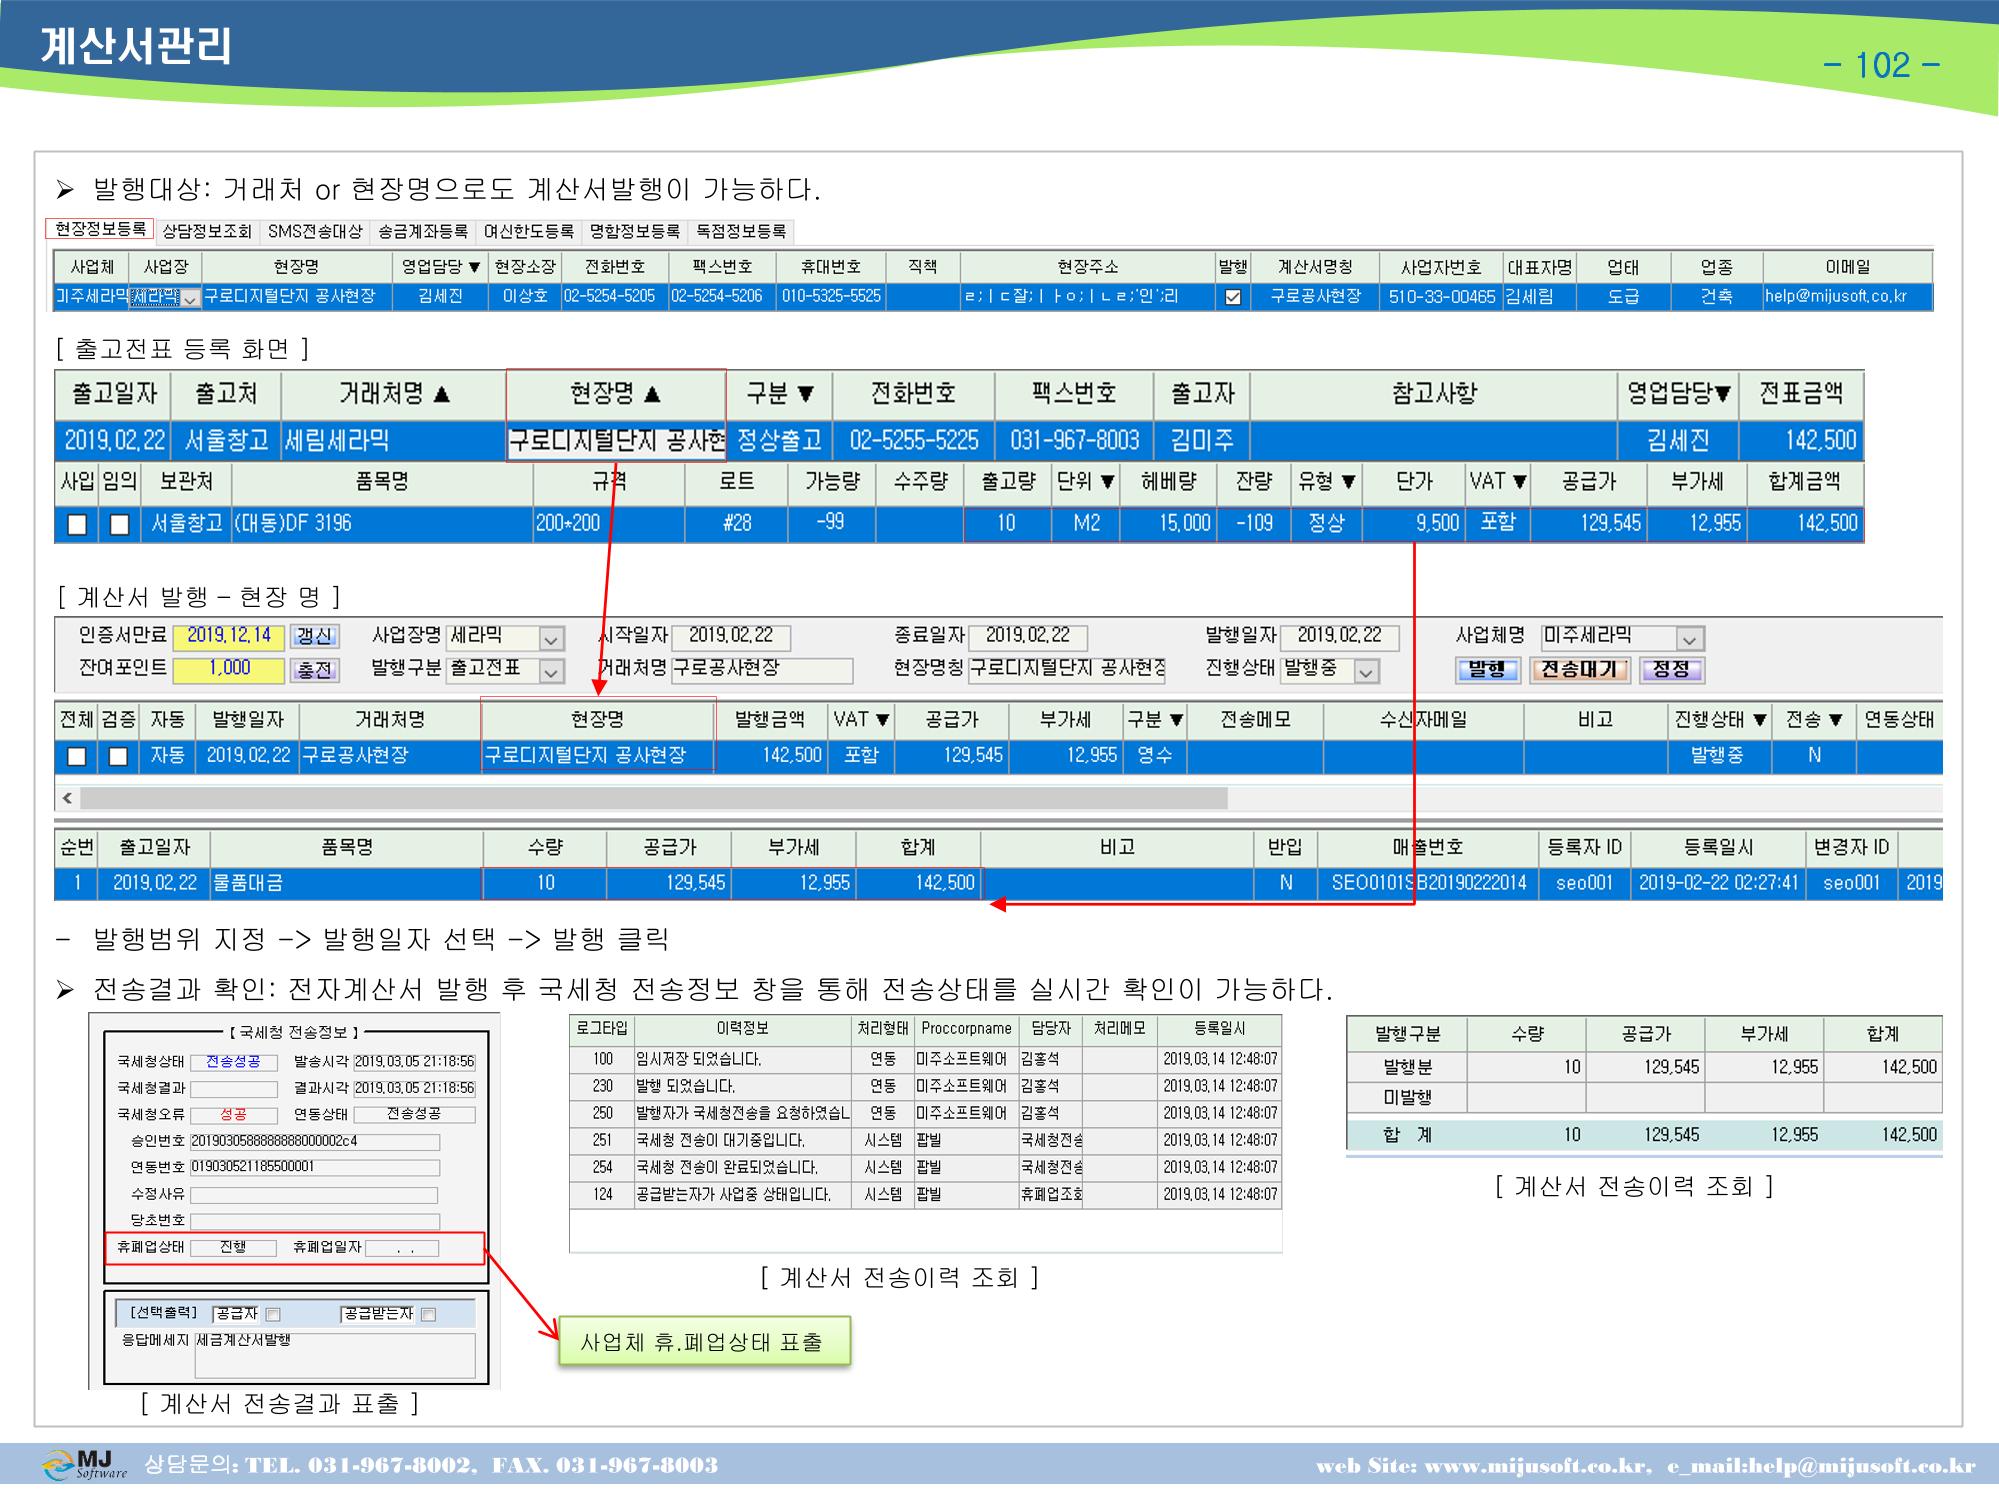Tick the 임의 checkbox in 출고전표 item row
The image size is (1999, 1500).
click(119, 524)
